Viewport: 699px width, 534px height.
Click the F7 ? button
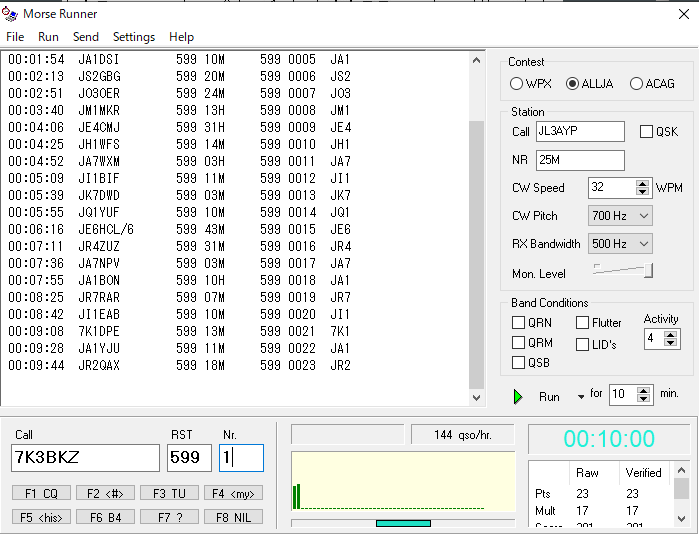tap(169, 518)
